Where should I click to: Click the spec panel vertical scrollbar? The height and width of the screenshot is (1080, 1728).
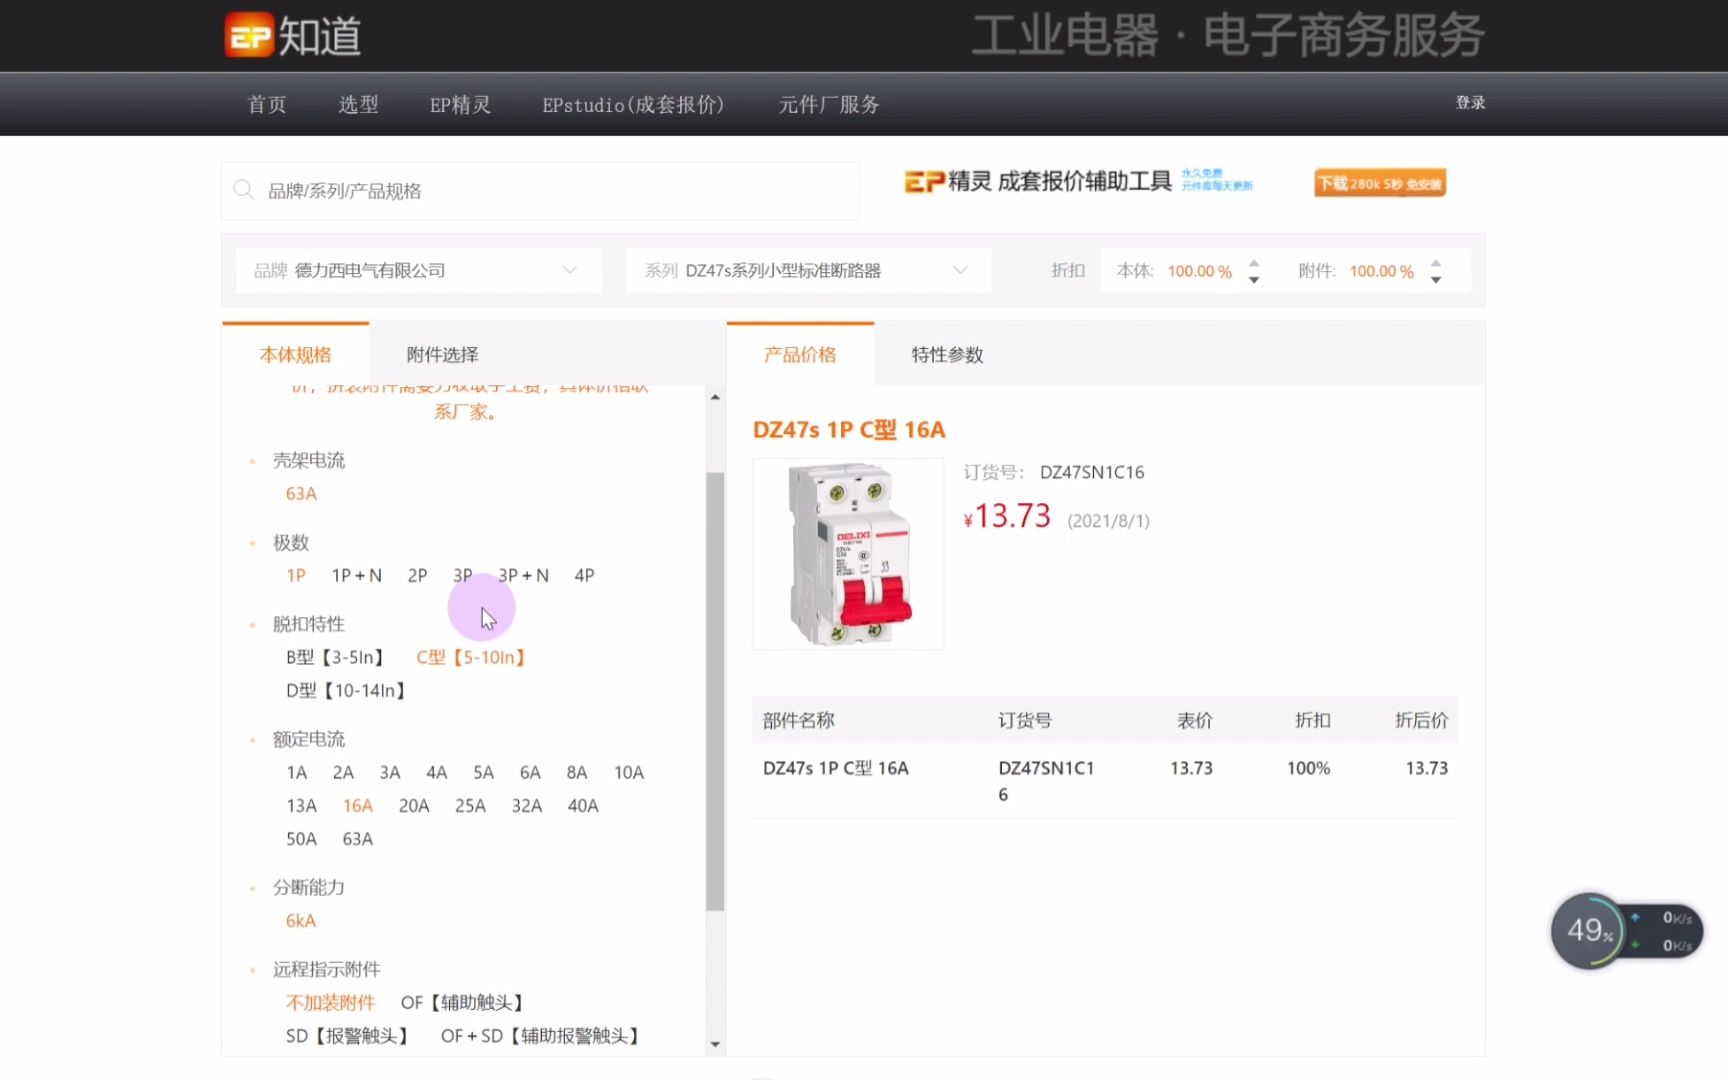715,691
